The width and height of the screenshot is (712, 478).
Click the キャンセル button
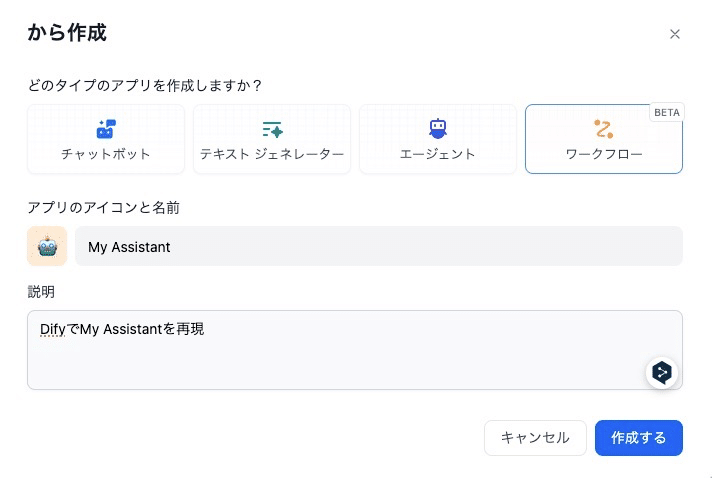(x=535, y=438)
